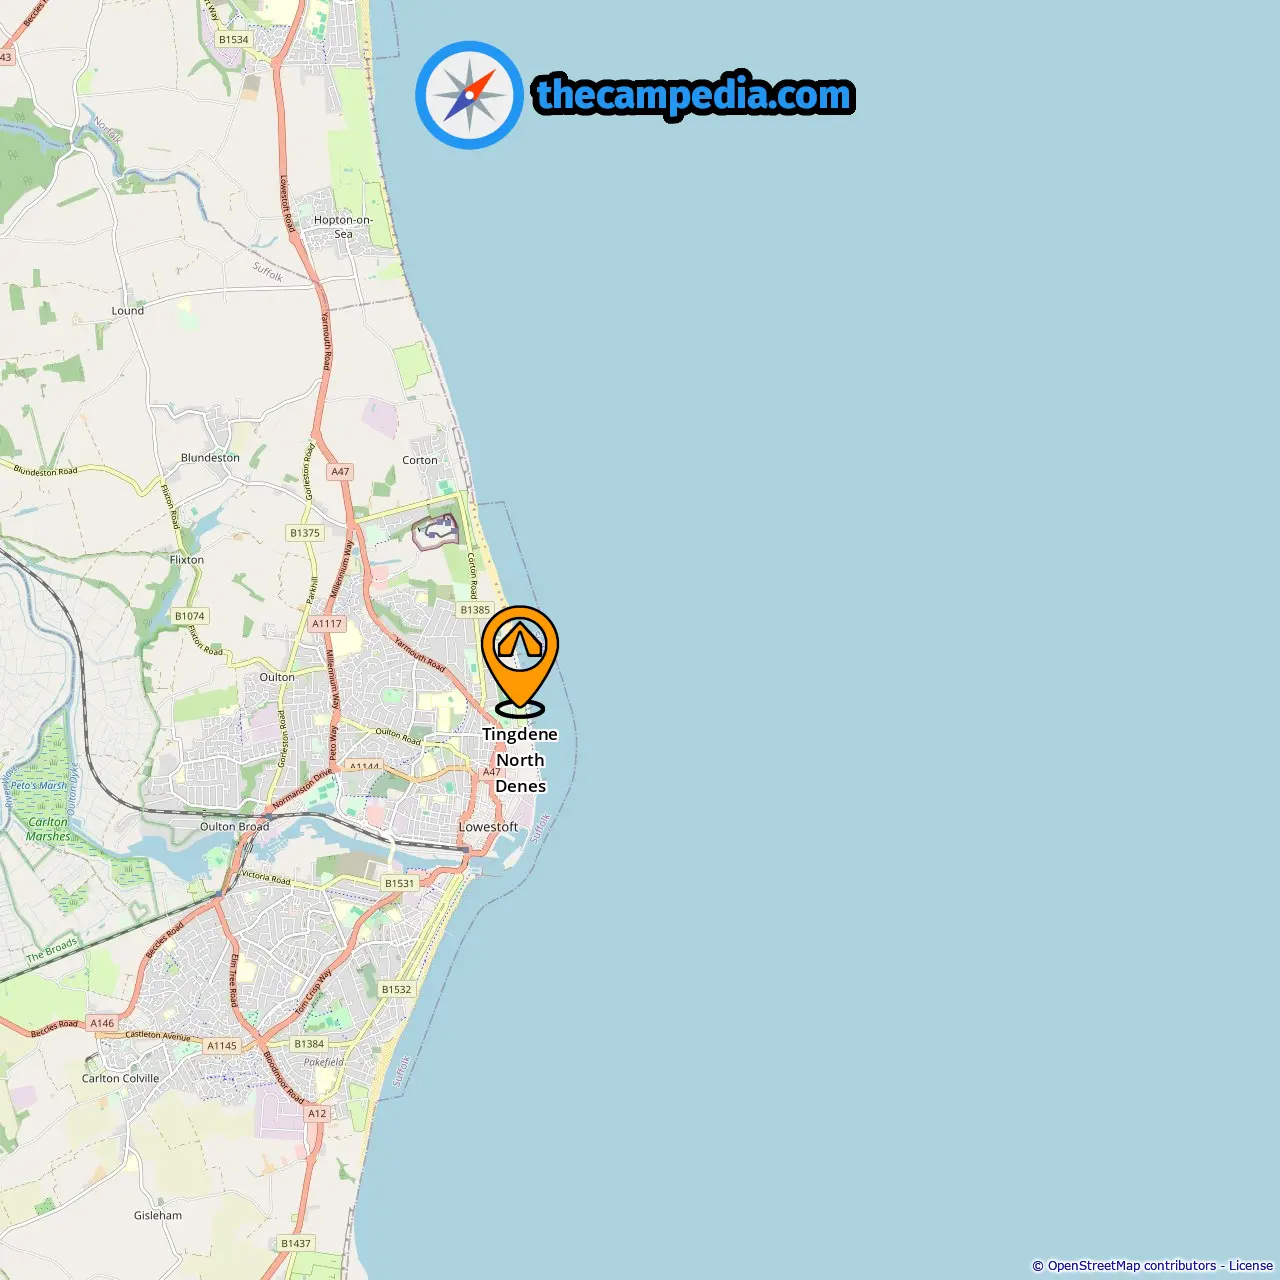Select the Lowestoft town label
The image size is (1280, 1280).
(488, 827)
